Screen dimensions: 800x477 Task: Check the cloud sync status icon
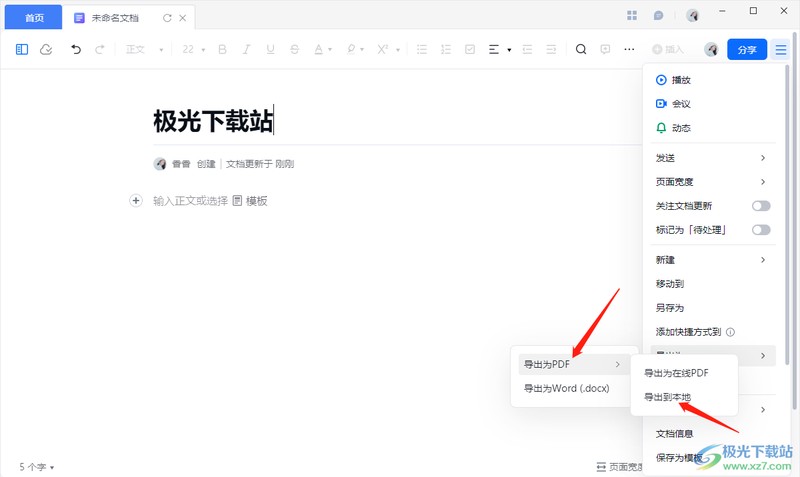(46, 49)
